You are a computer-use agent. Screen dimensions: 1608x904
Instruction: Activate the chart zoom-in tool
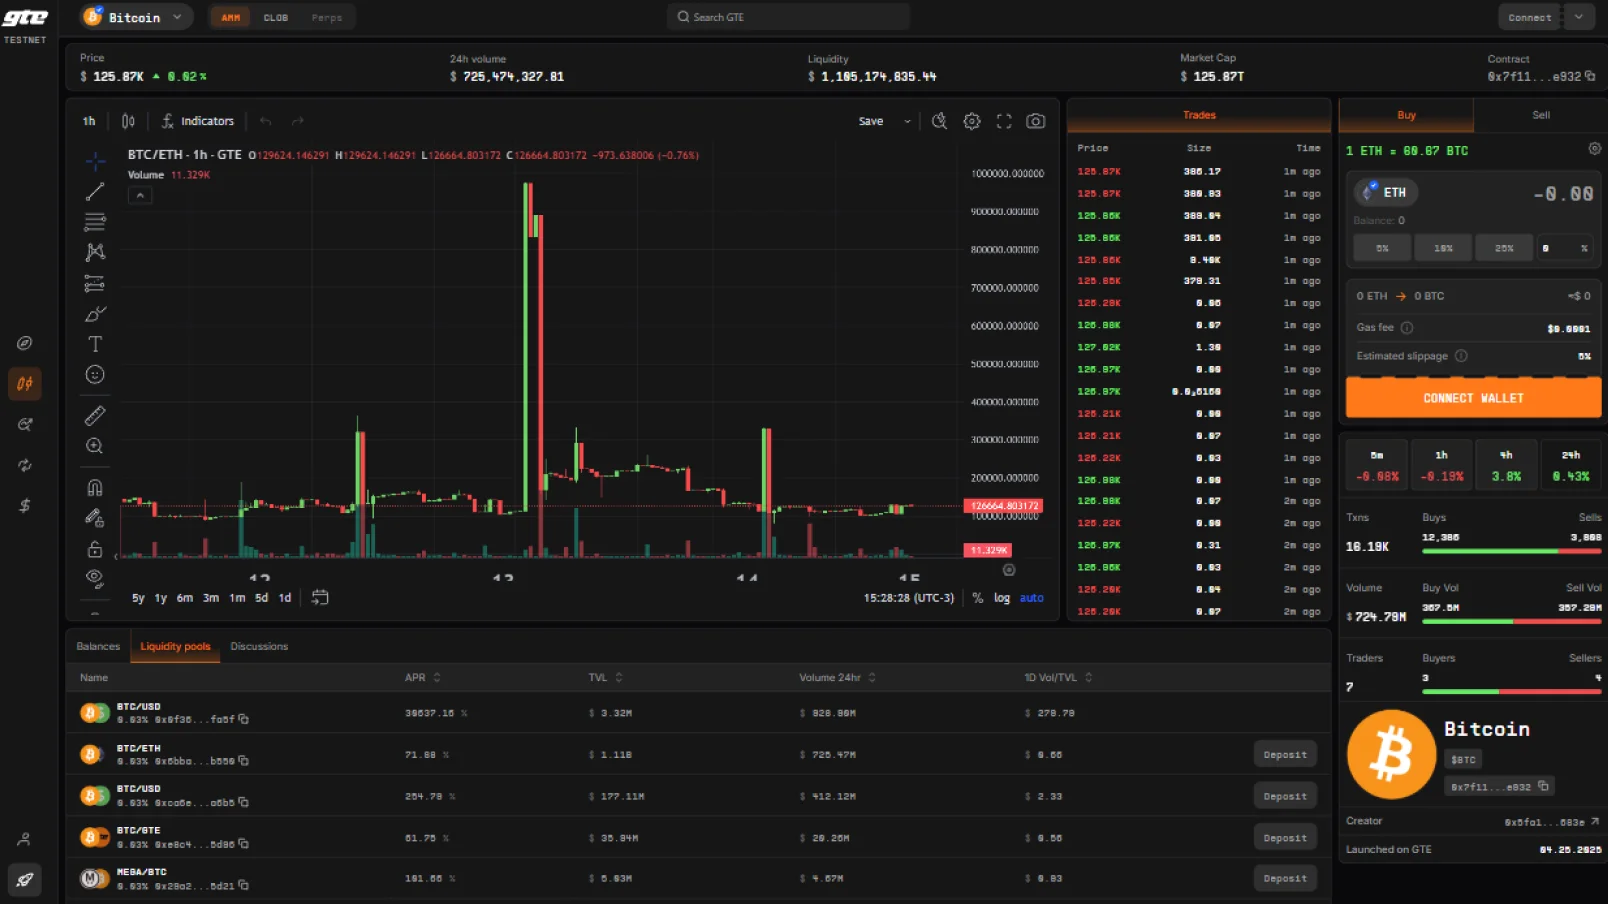point(95,446)
